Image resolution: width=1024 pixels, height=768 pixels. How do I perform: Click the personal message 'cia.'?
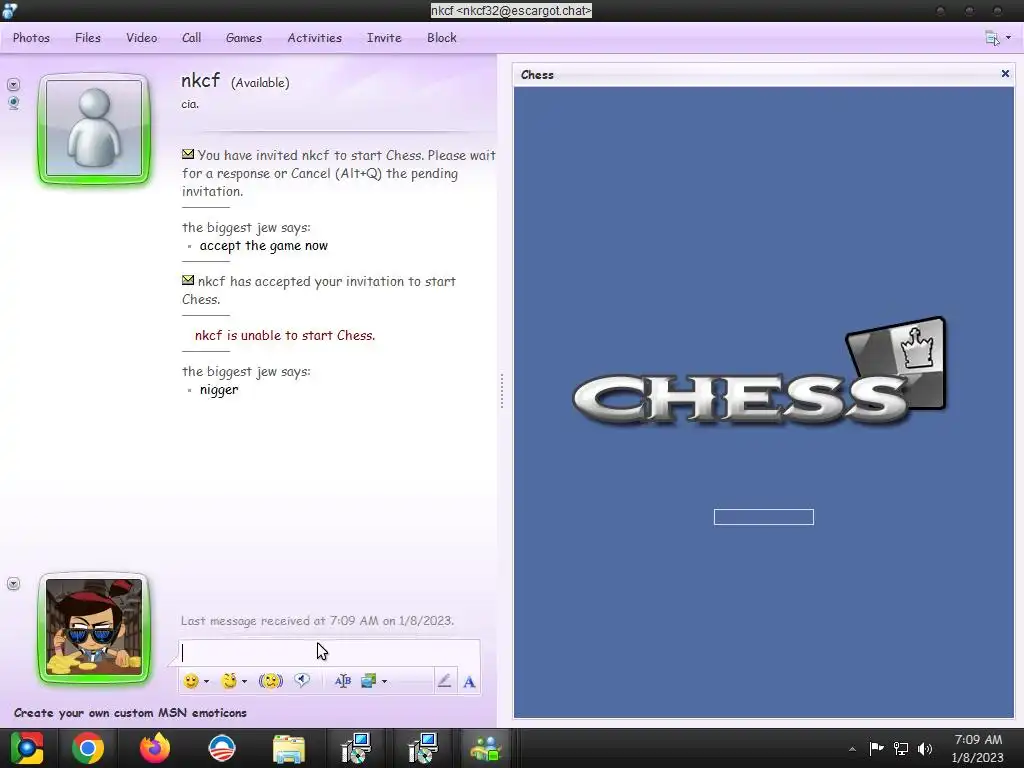click(x=190, y=104)
